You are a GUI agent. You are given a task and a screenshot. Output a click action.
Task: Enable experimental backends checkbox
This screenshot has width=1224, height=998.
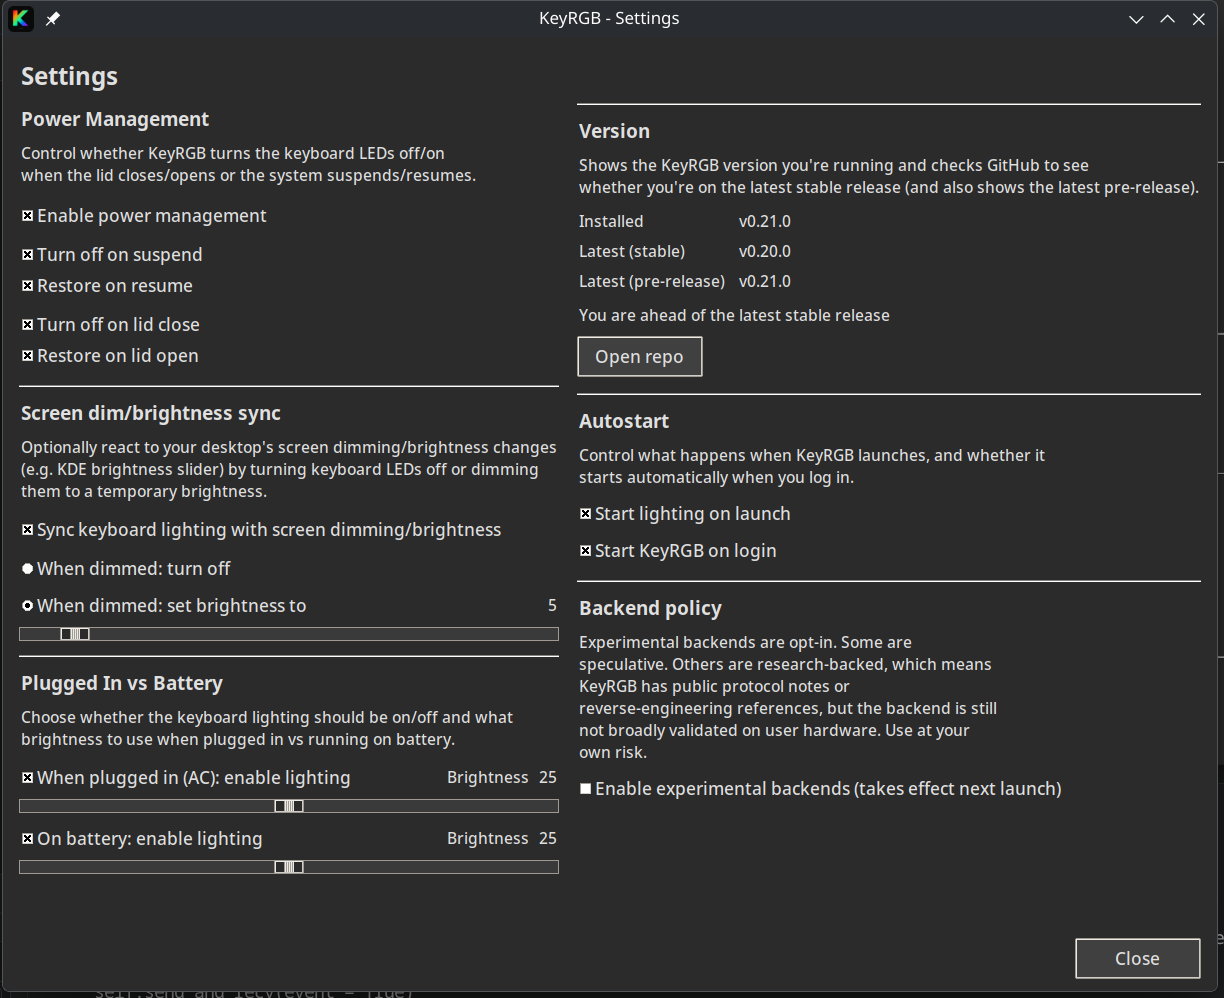click(586, 789)
